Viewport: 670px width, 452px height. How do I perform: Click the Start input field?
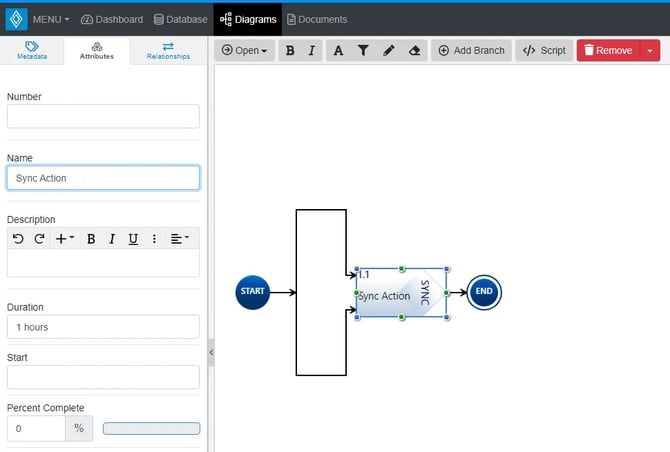[103, 377]
